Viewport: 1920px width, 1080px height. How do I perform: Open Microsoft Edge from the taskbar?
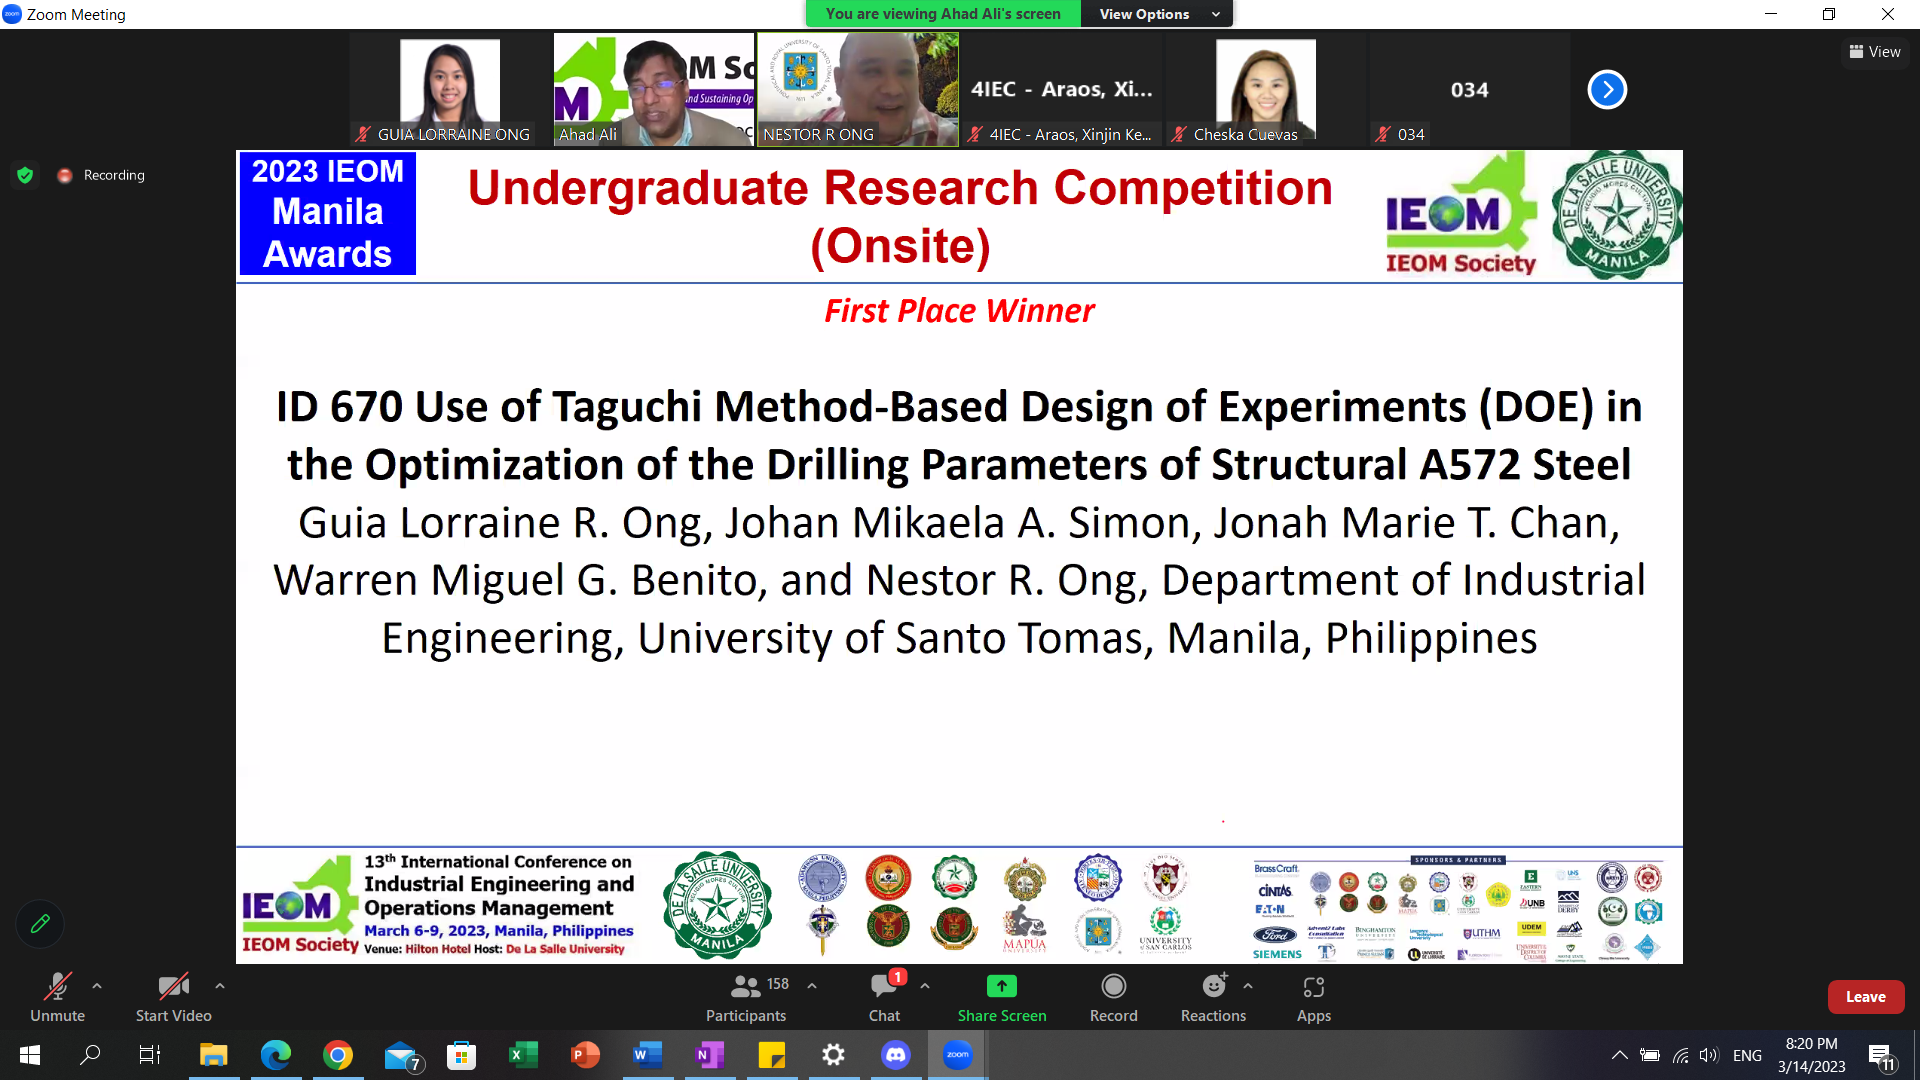coord(275,1055)
